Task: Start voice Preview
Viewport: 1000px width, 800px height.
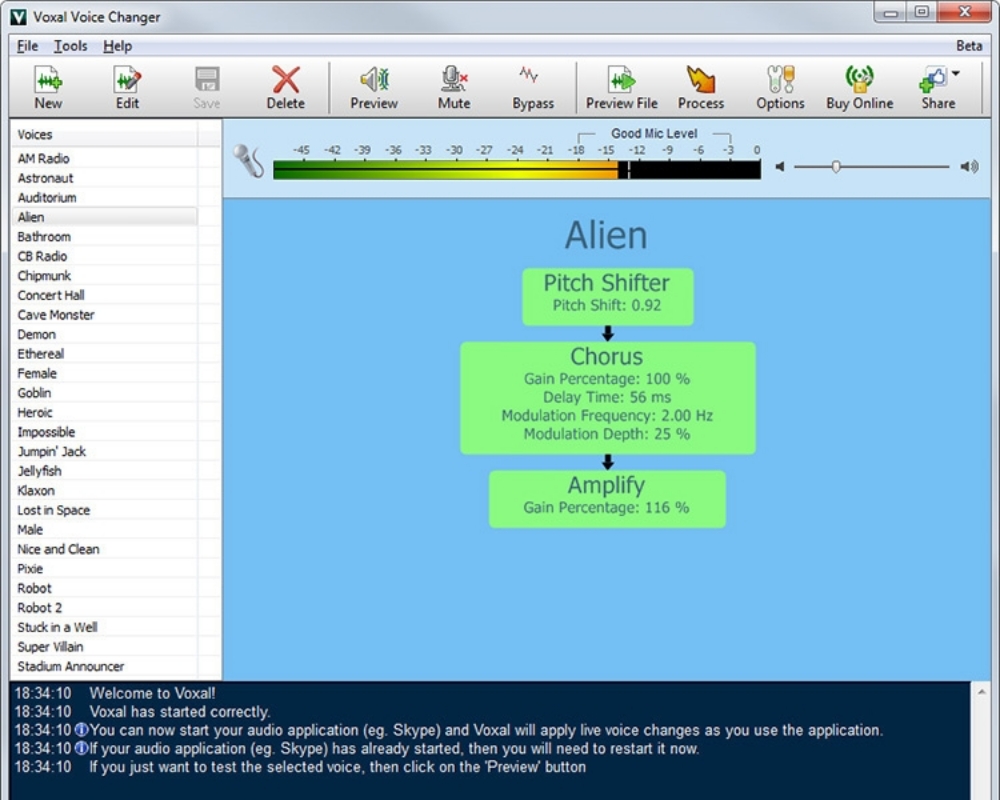Action: point(374,88)
